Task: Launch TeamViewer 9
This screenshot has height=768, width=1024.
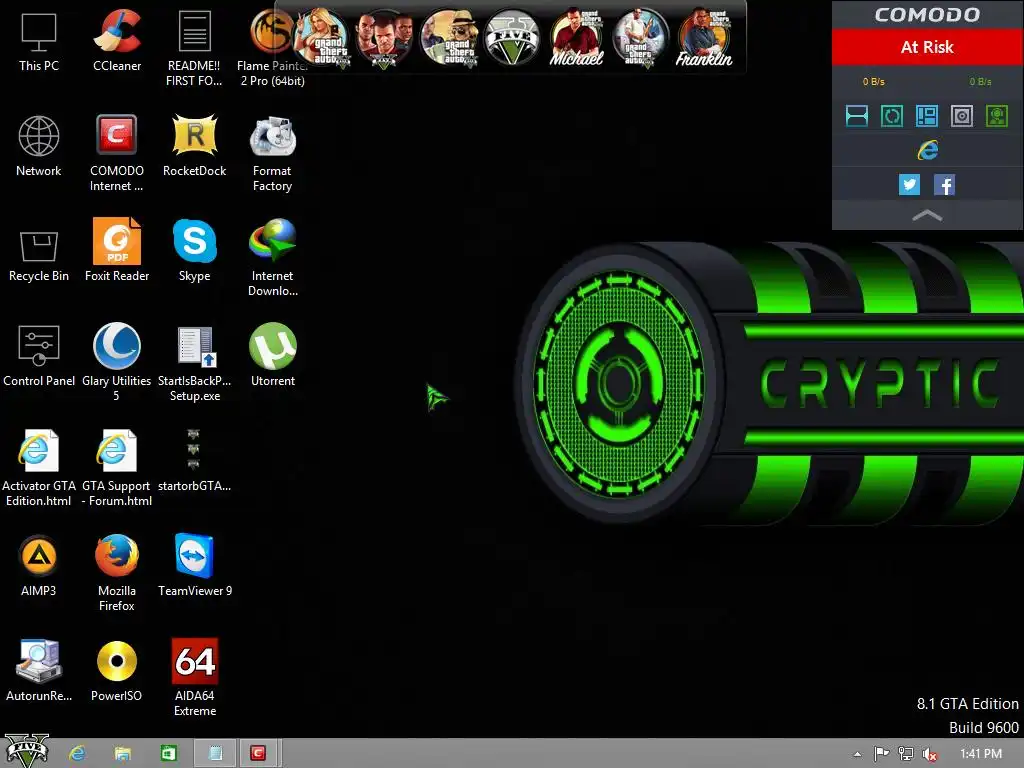Action: point(195,566)
